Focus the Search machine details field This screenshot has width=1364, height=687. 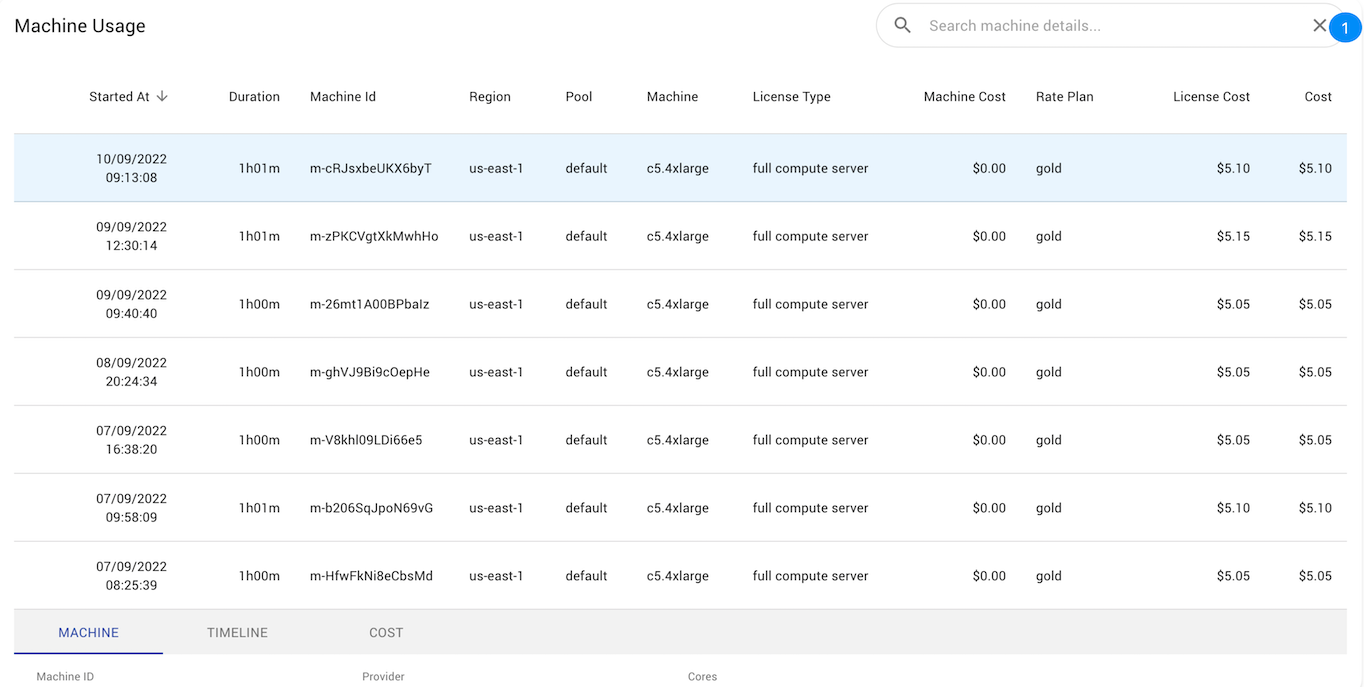point(1110,26)
